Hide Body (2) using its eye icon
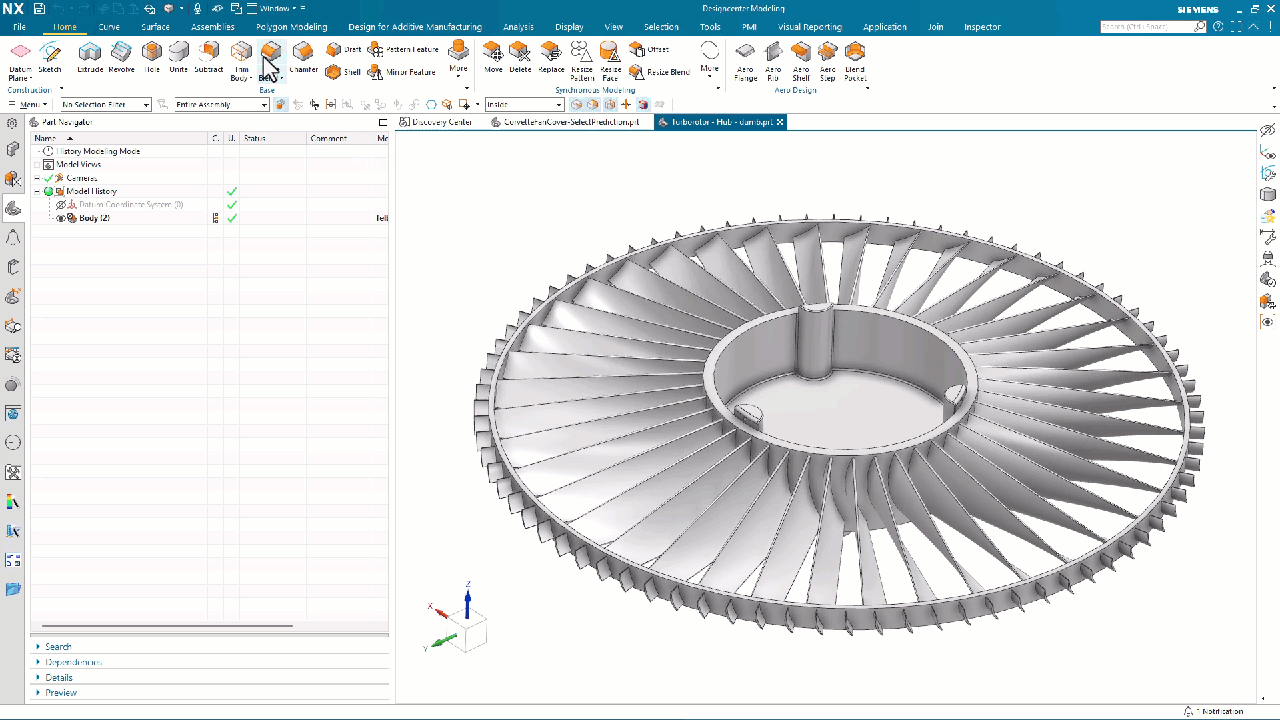Screen dimensions: 1280x720 (x=61, y=218)
